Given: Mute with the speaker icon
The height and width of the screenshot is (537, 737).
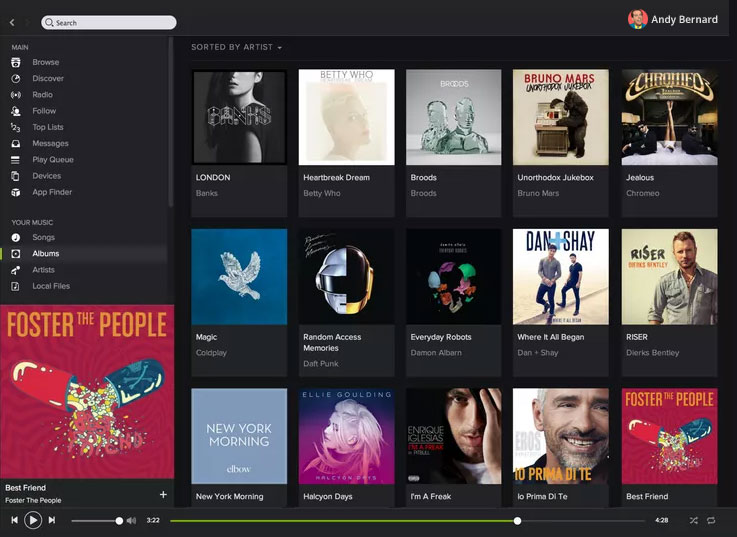Looking at the screenshot, I should click(x=131, y=521).
